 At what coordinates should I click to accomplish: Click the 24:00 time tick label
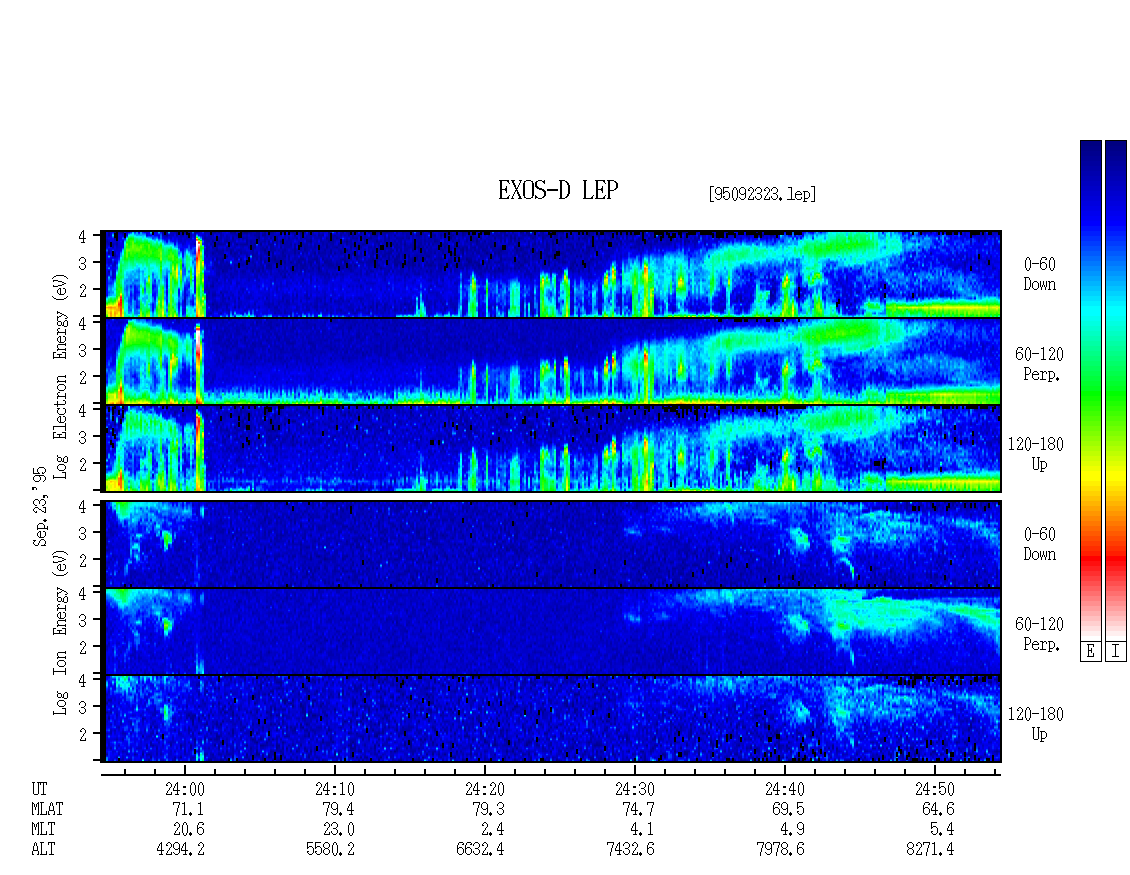(185, 789)
